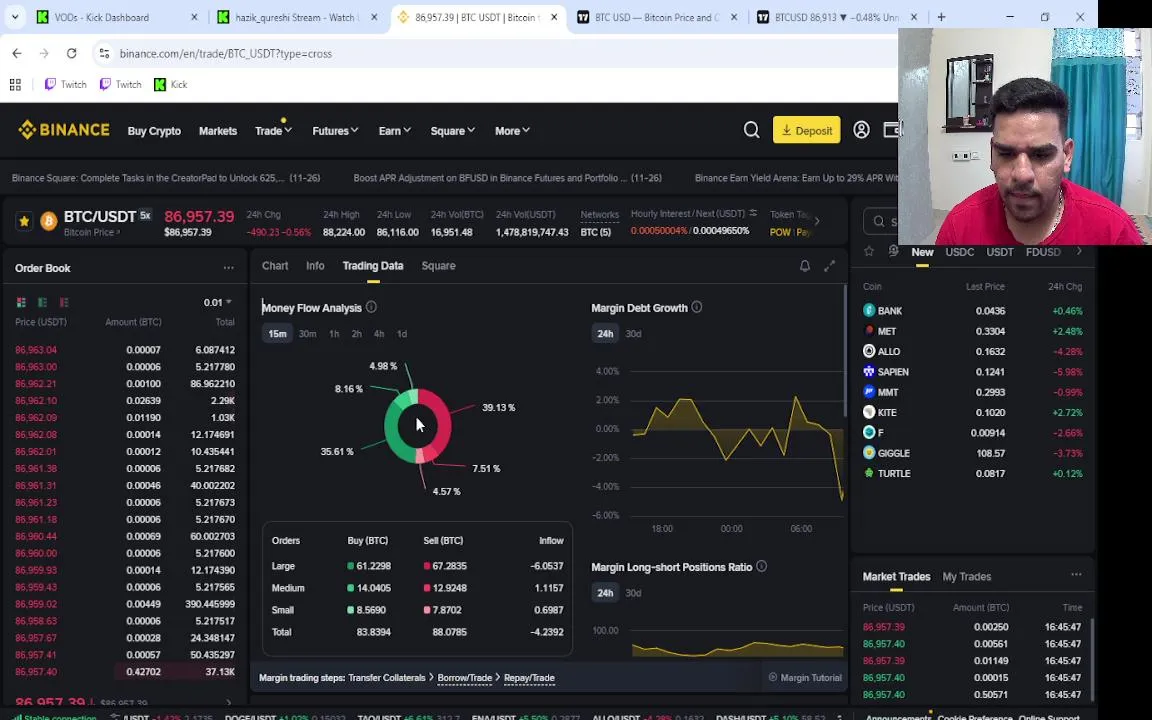This screenshot has width=1152, height=720.
Task: Select 24h for Margin Long-short Ratio
Action: (605, 593)
